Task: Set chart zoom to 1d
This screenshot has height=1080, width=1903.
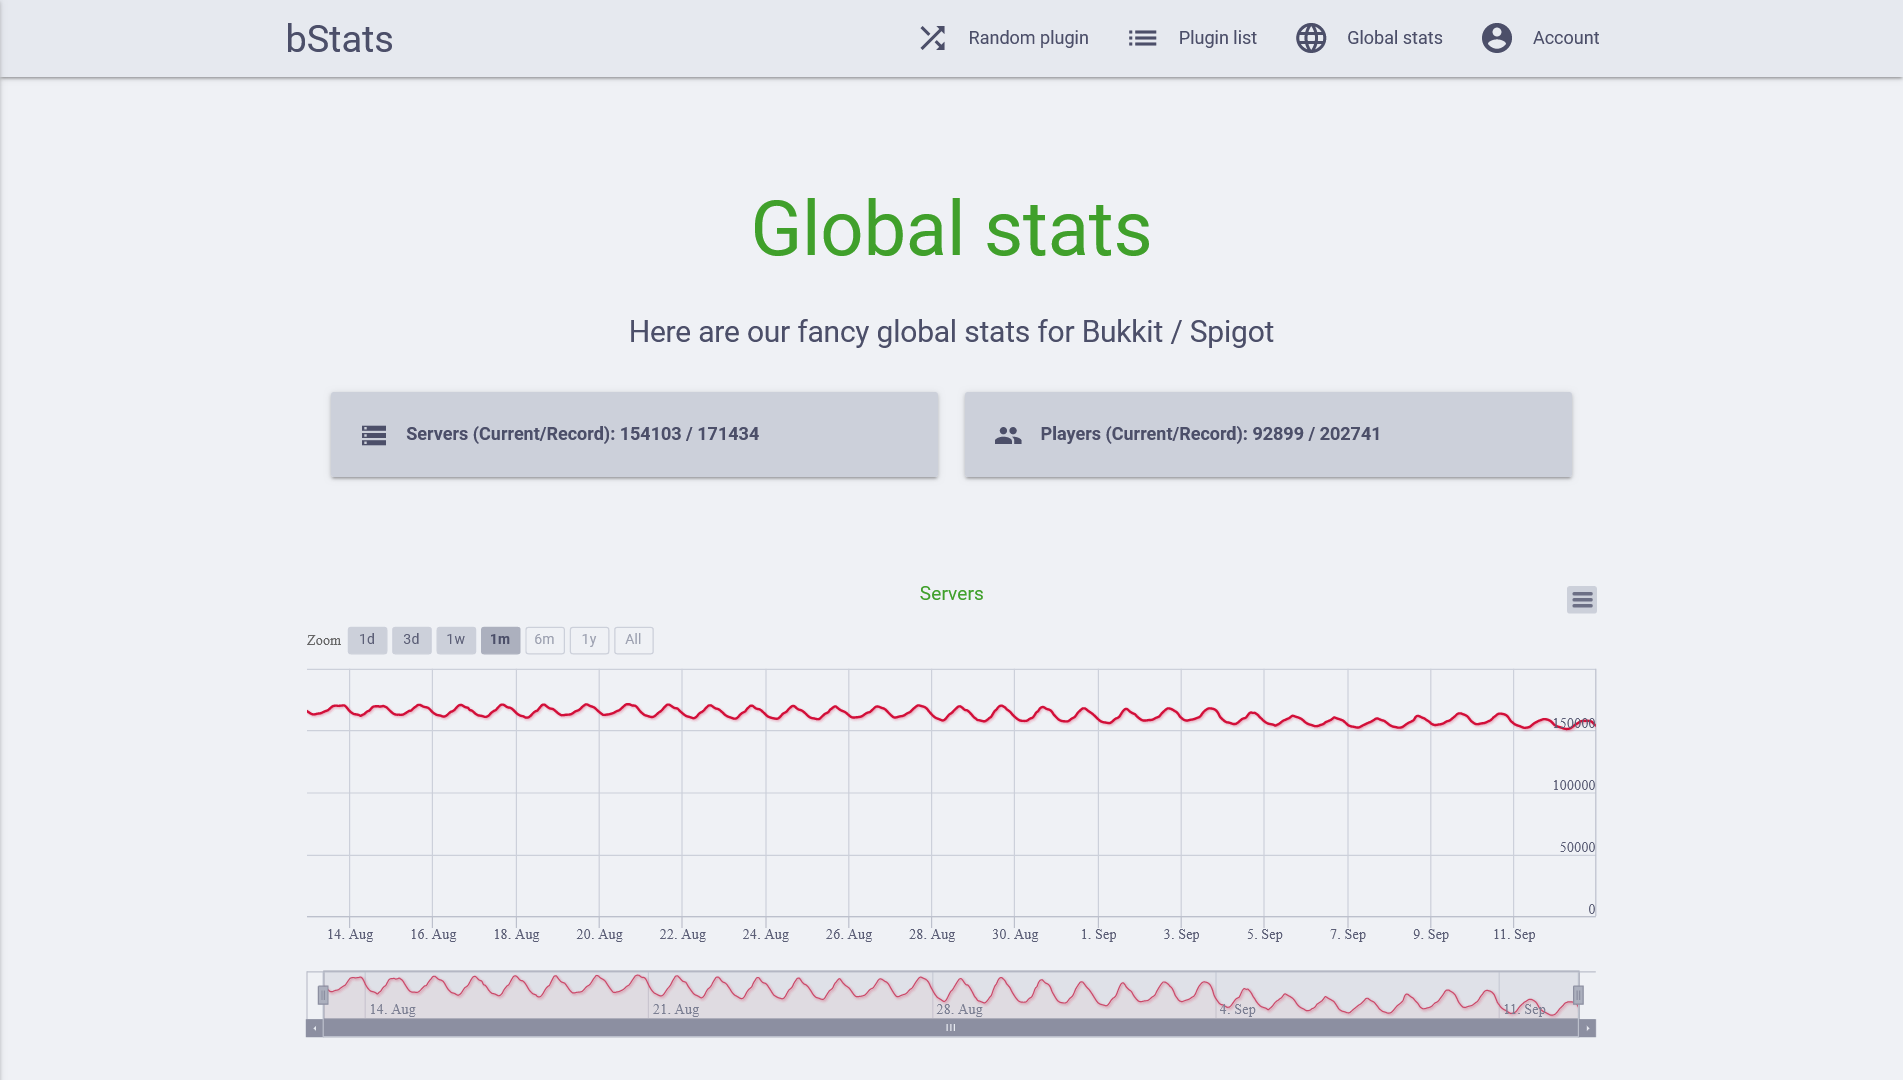Action: (367, 640)
